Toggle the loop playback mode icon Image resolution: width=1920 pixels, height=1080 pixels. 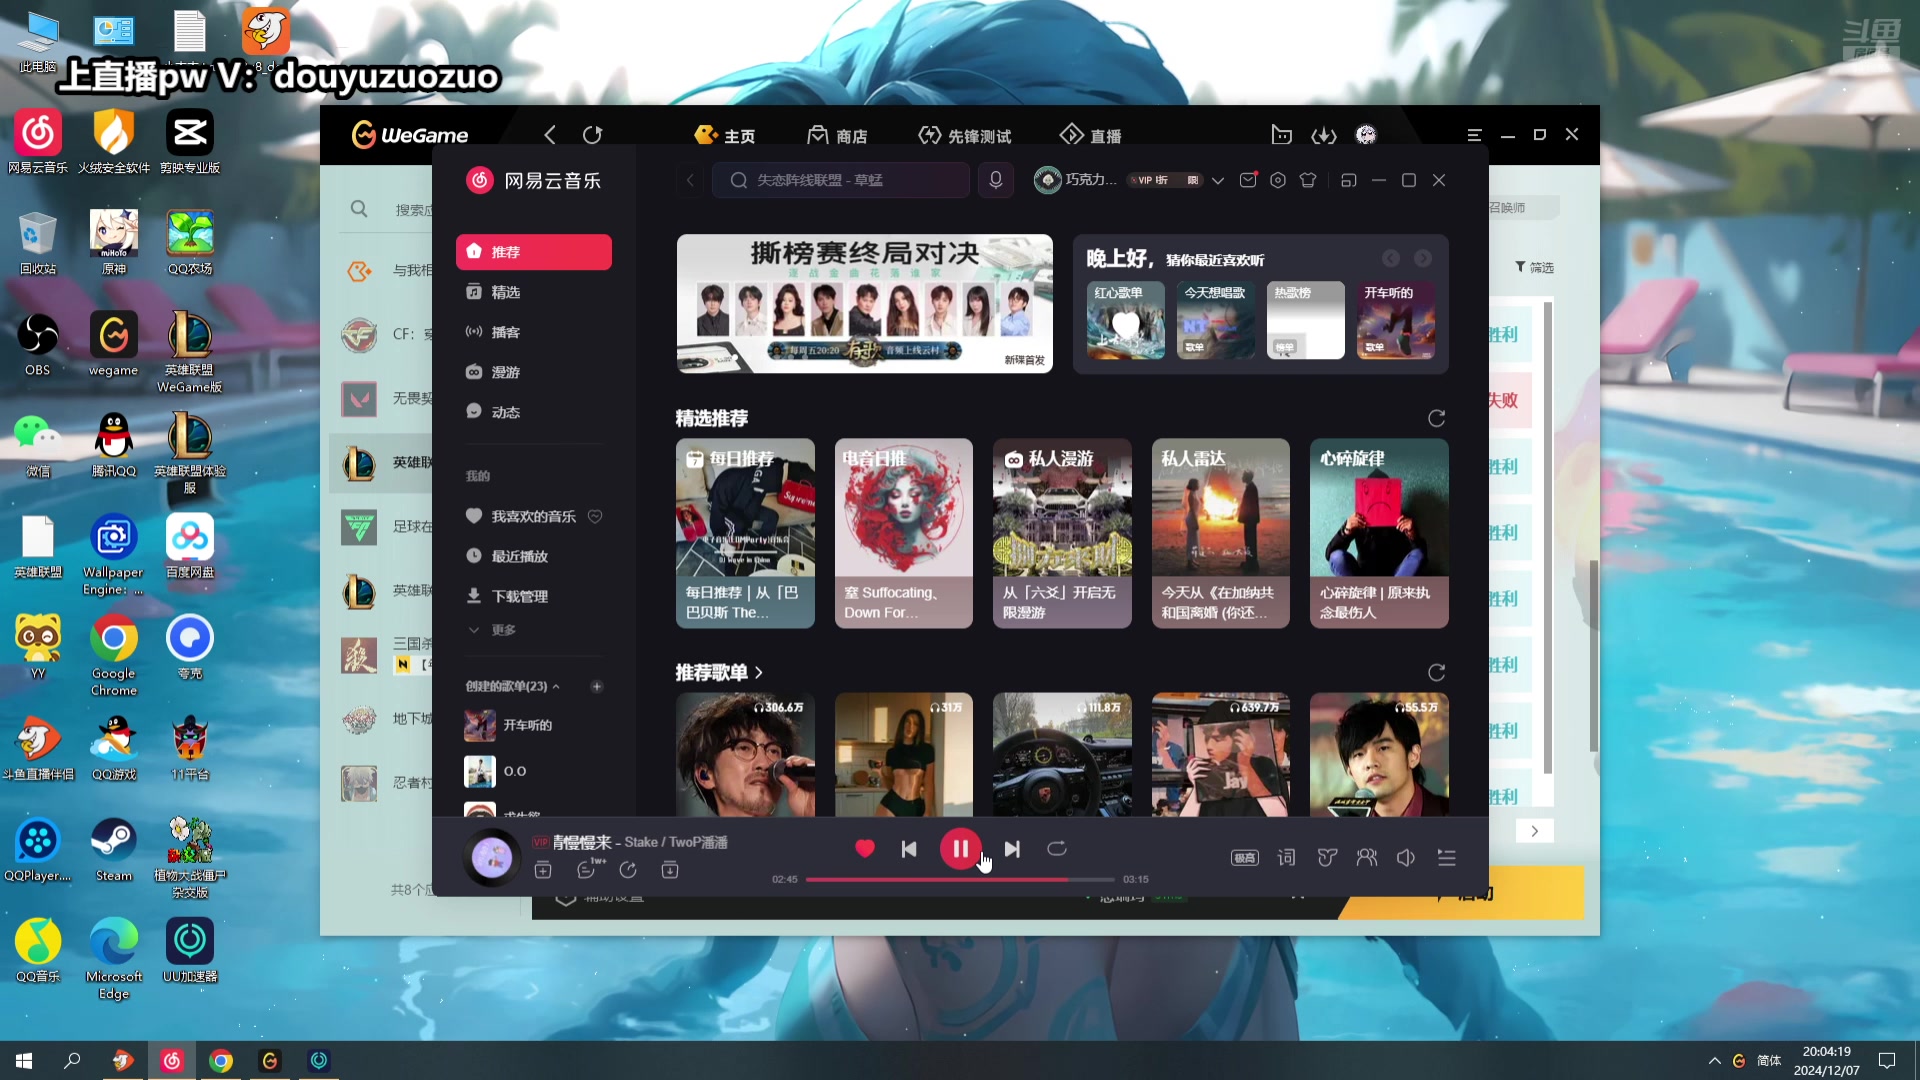tap(1057, 848)
